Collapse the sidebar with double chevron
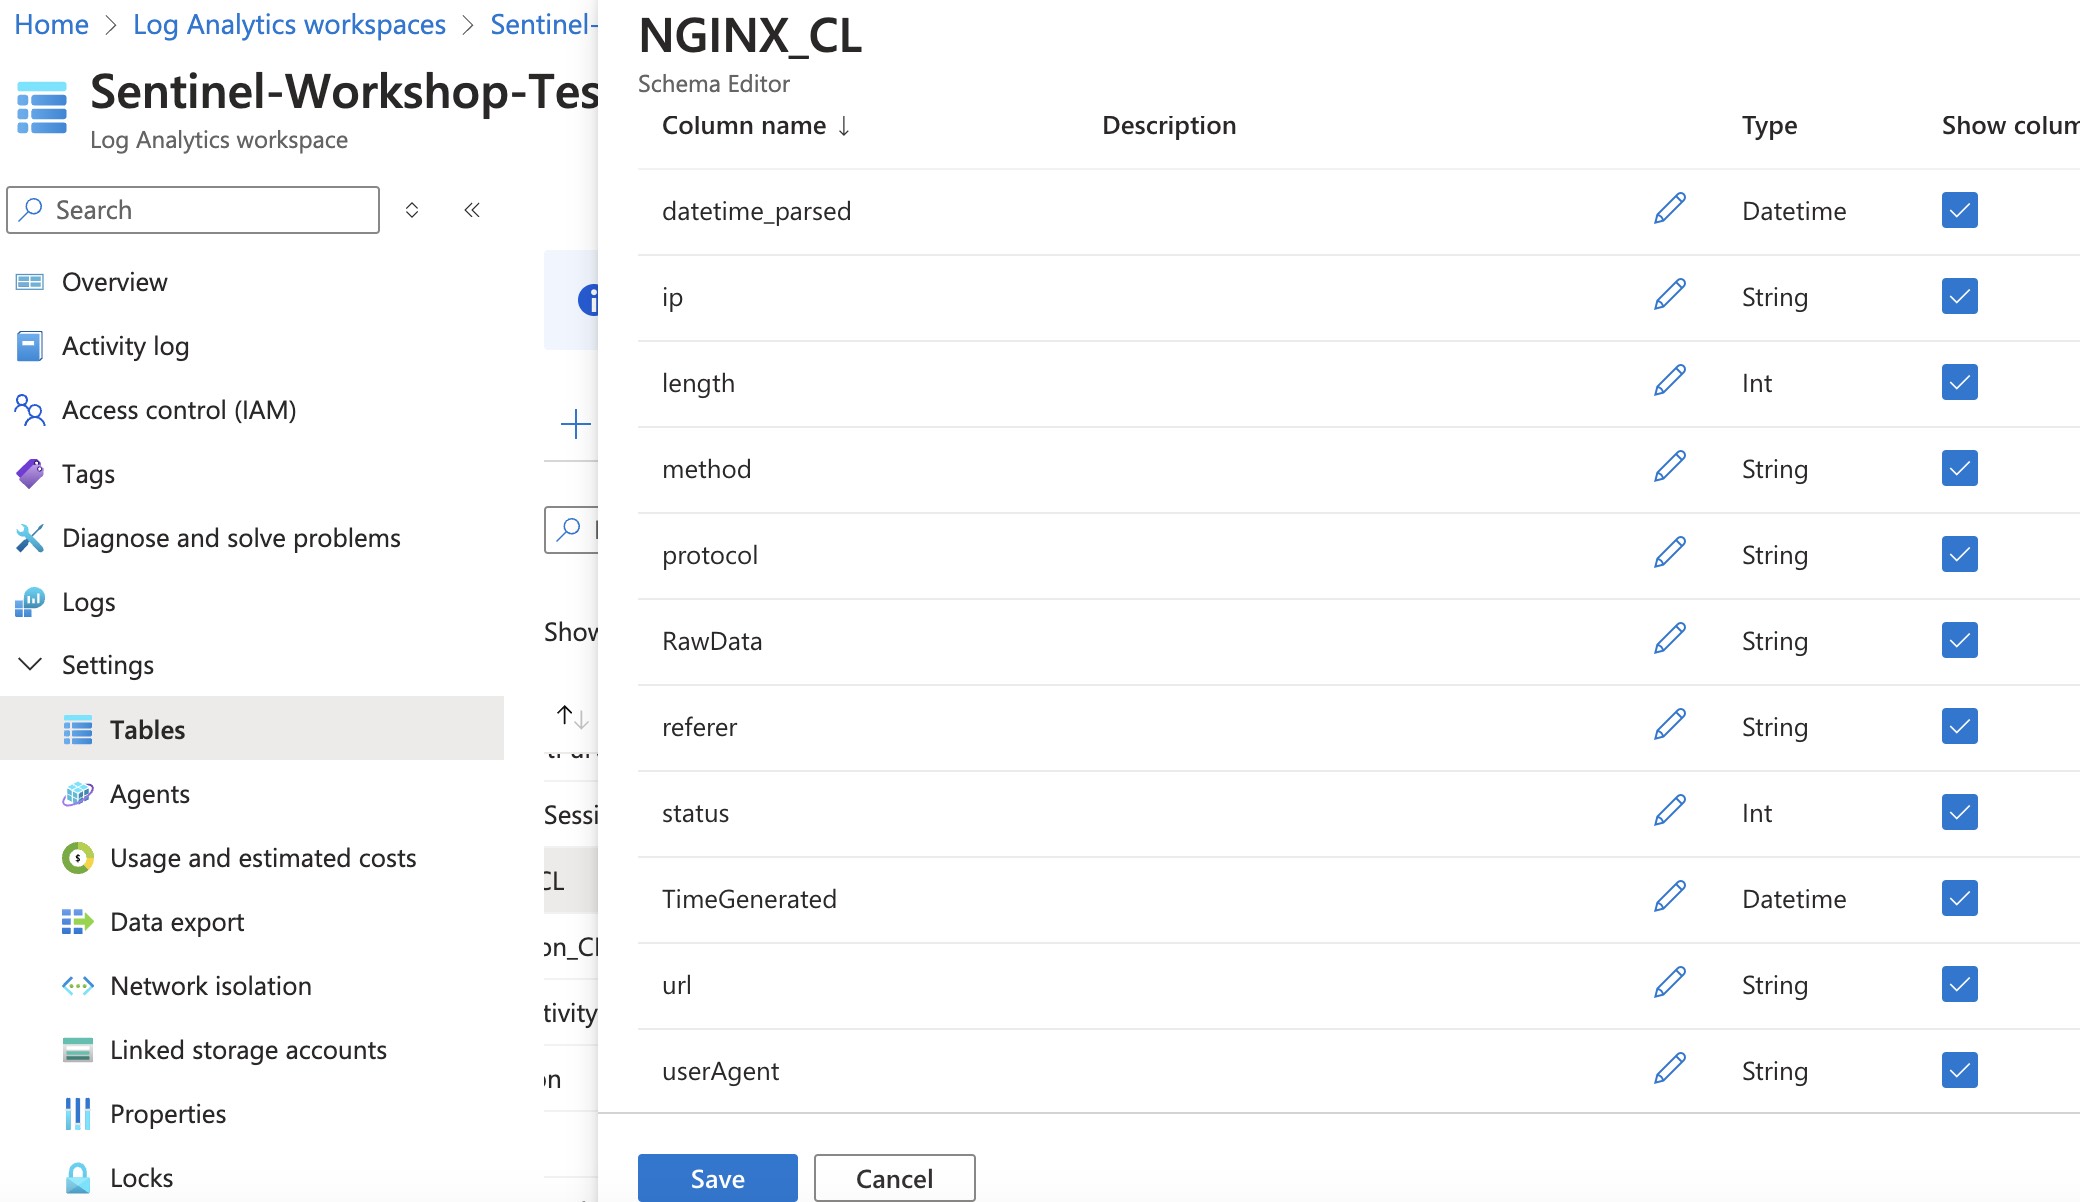Image resolution: width=2080 pixels, height=1202 pixels. click(x=472, y=210)
